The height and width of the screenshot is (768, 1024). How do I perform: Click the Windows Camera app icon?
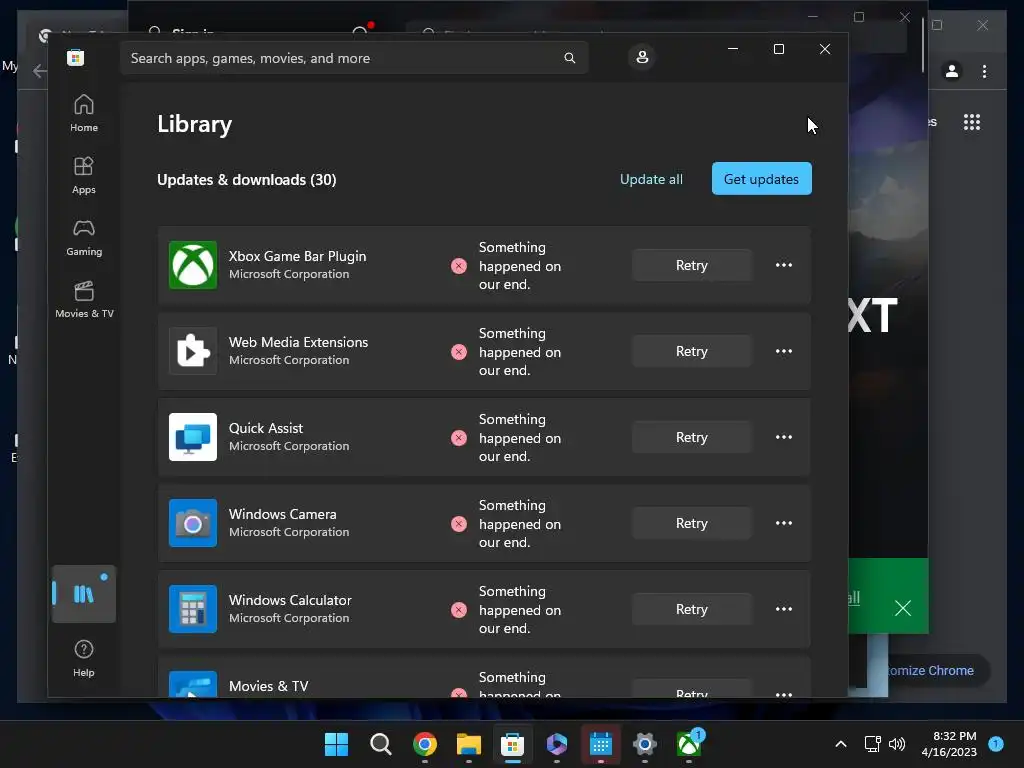point(193,523)
